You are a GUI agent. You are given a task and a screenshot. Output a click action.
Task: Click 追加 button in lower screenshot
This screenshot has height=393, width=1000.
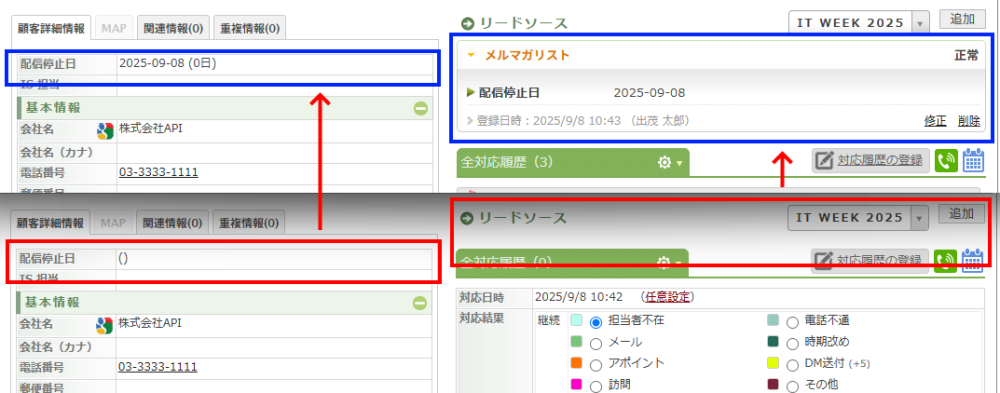[962, 214]
